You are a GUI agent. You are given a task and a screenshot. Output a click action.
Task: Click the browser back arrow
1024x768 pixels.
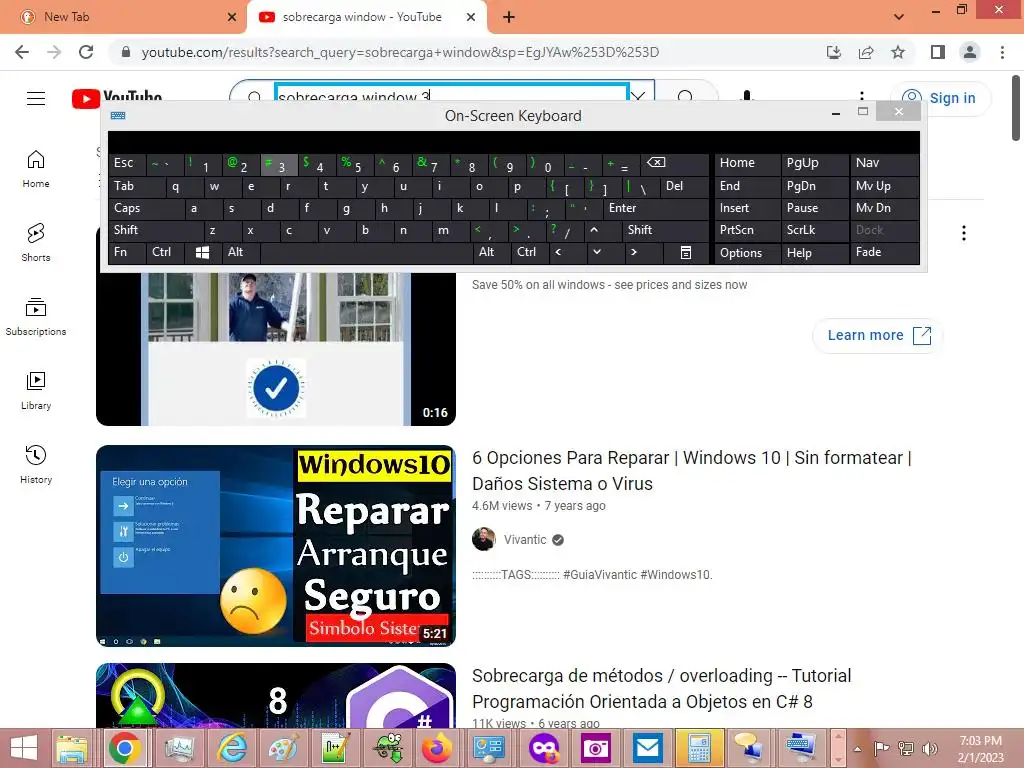[22, 52]
